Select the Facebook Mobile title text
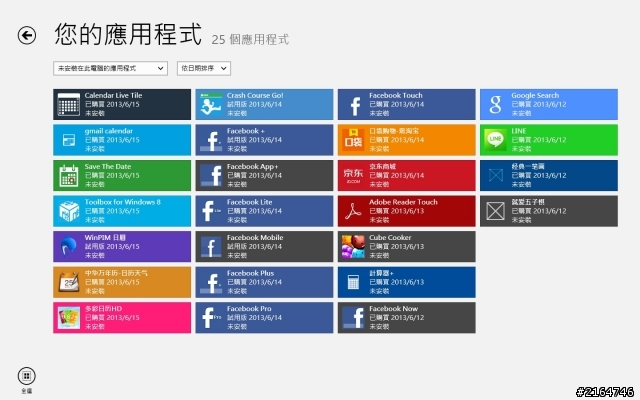Viewport: 640px width, 400px height. [x=255, y=238]
